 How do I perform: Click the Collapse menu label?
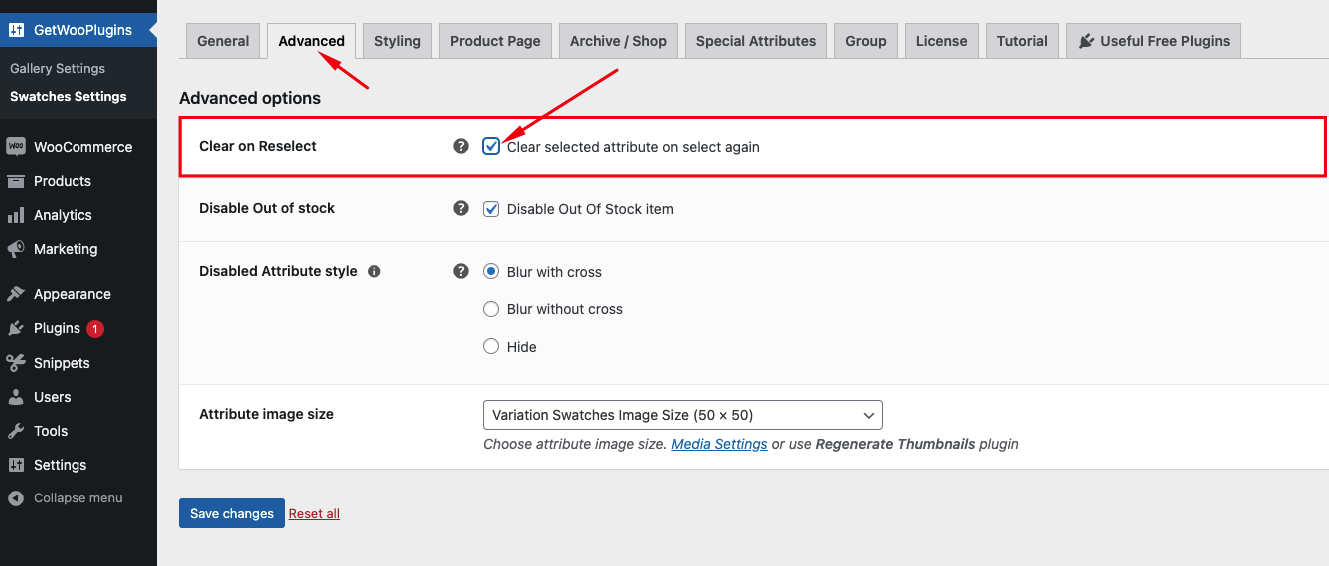(x=78, y=498)
